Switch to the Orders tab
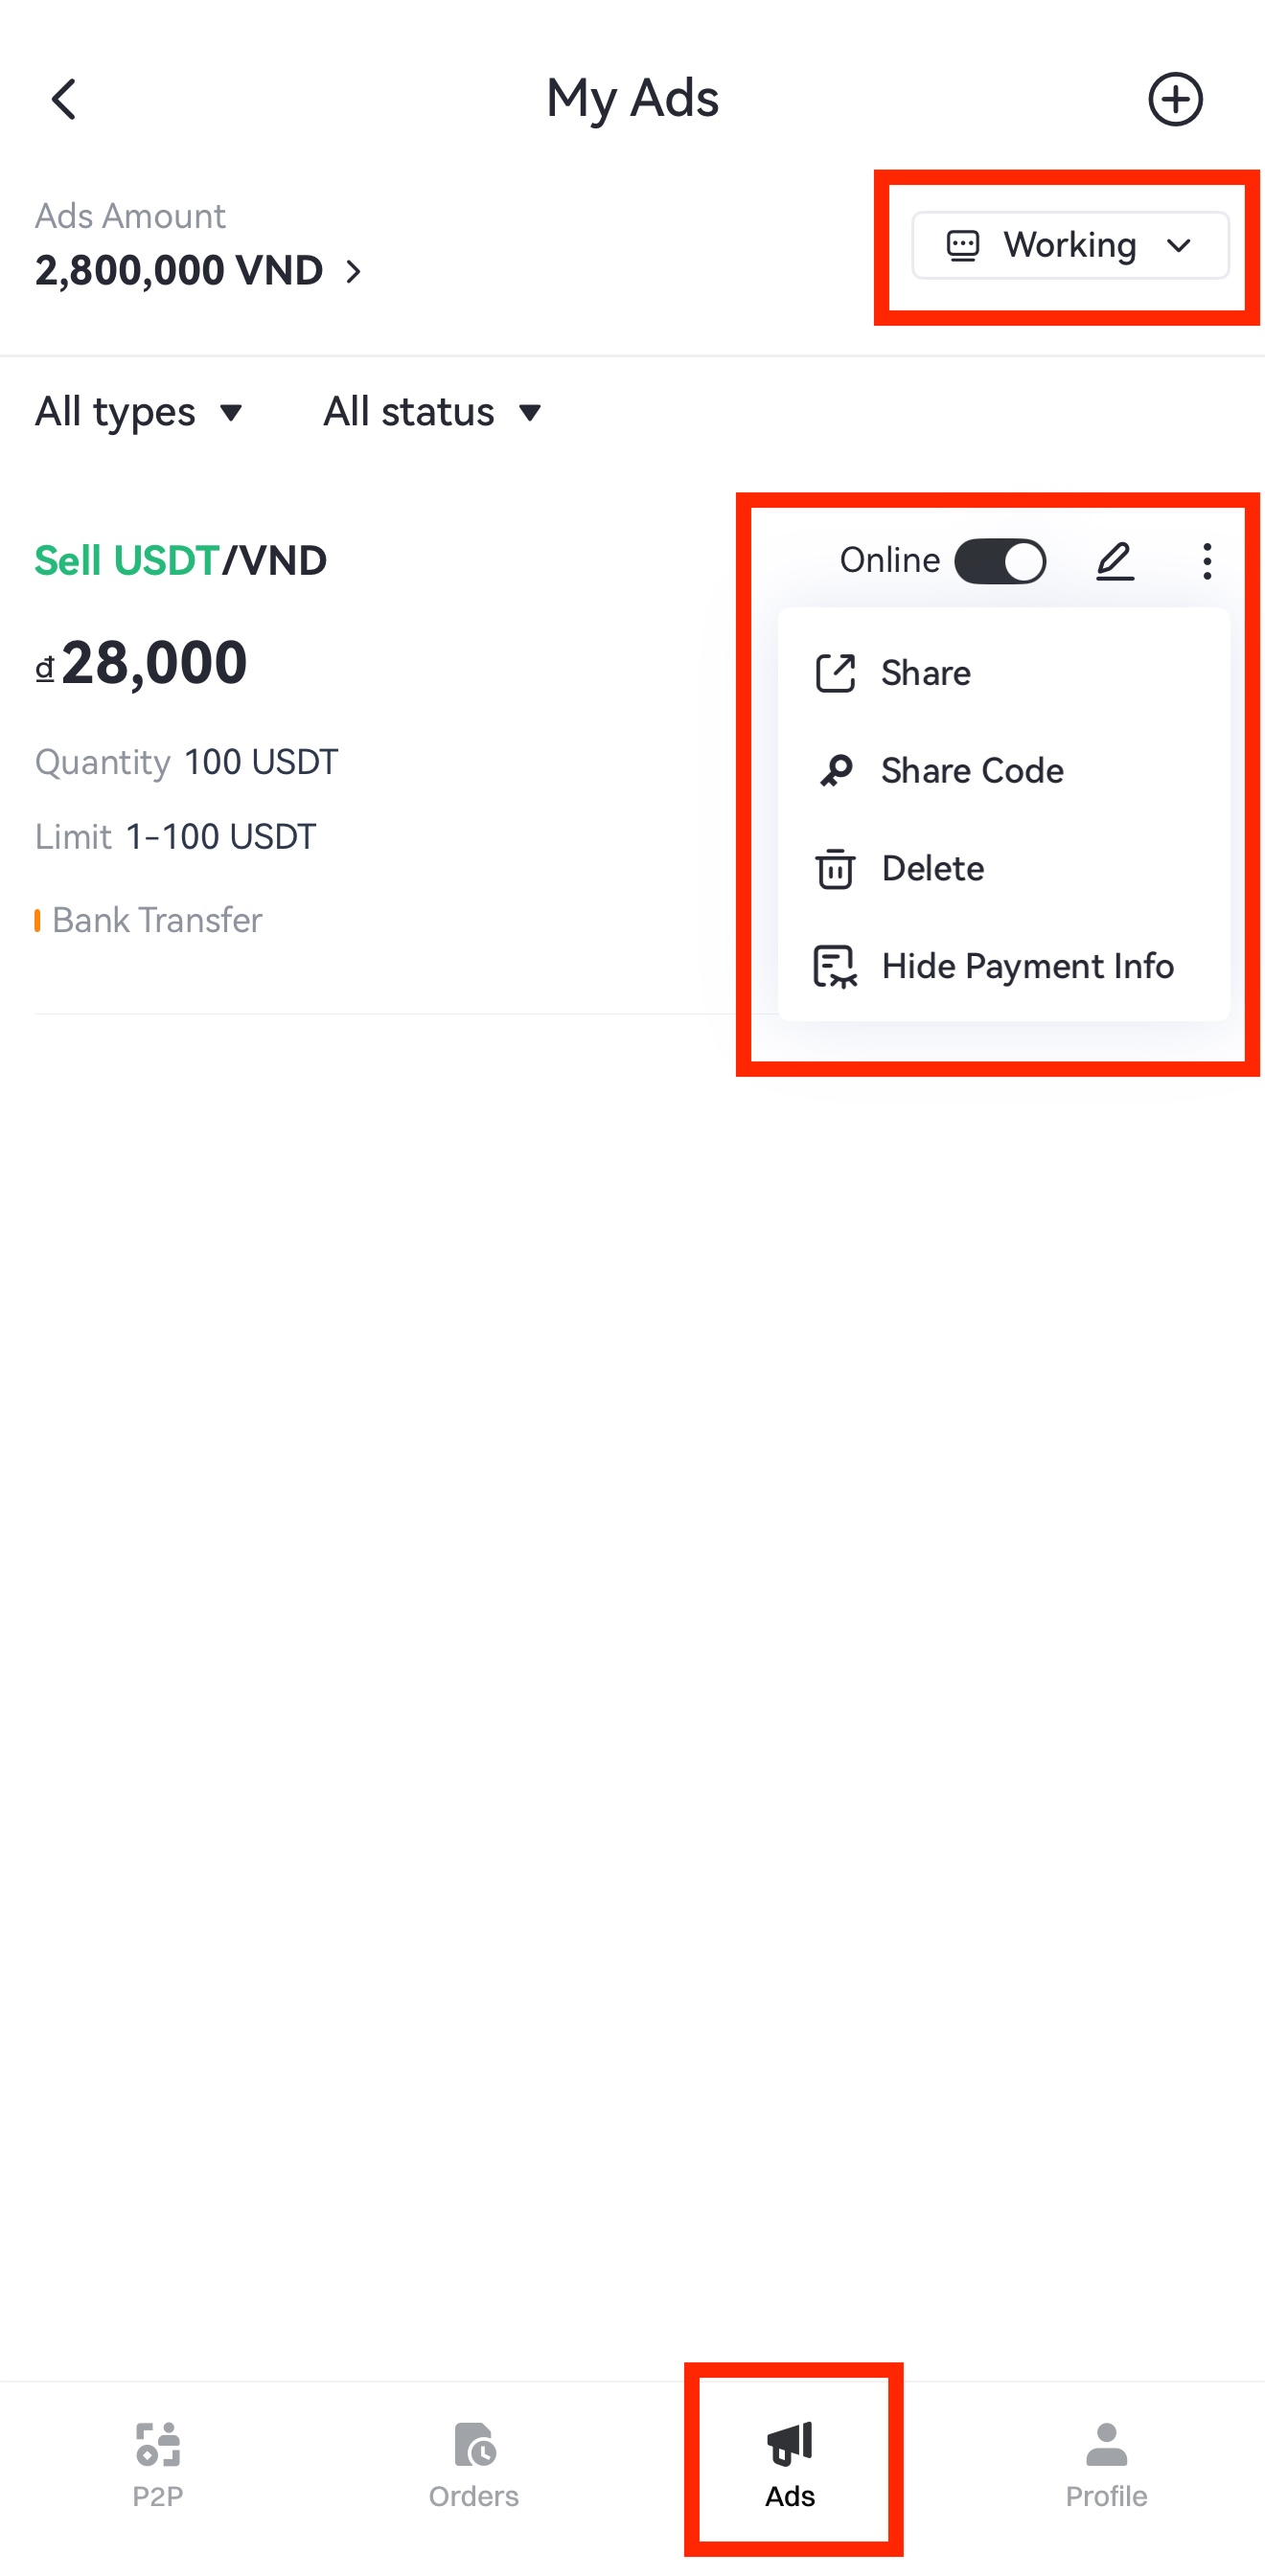 coord(474,2464)
